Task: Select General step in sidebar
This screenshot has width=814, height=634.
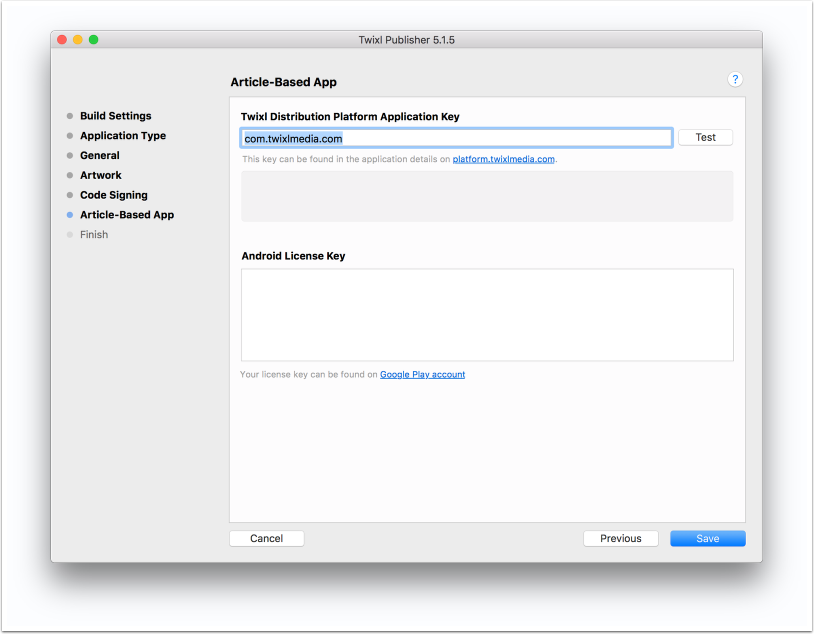Action: pos(99,155)
